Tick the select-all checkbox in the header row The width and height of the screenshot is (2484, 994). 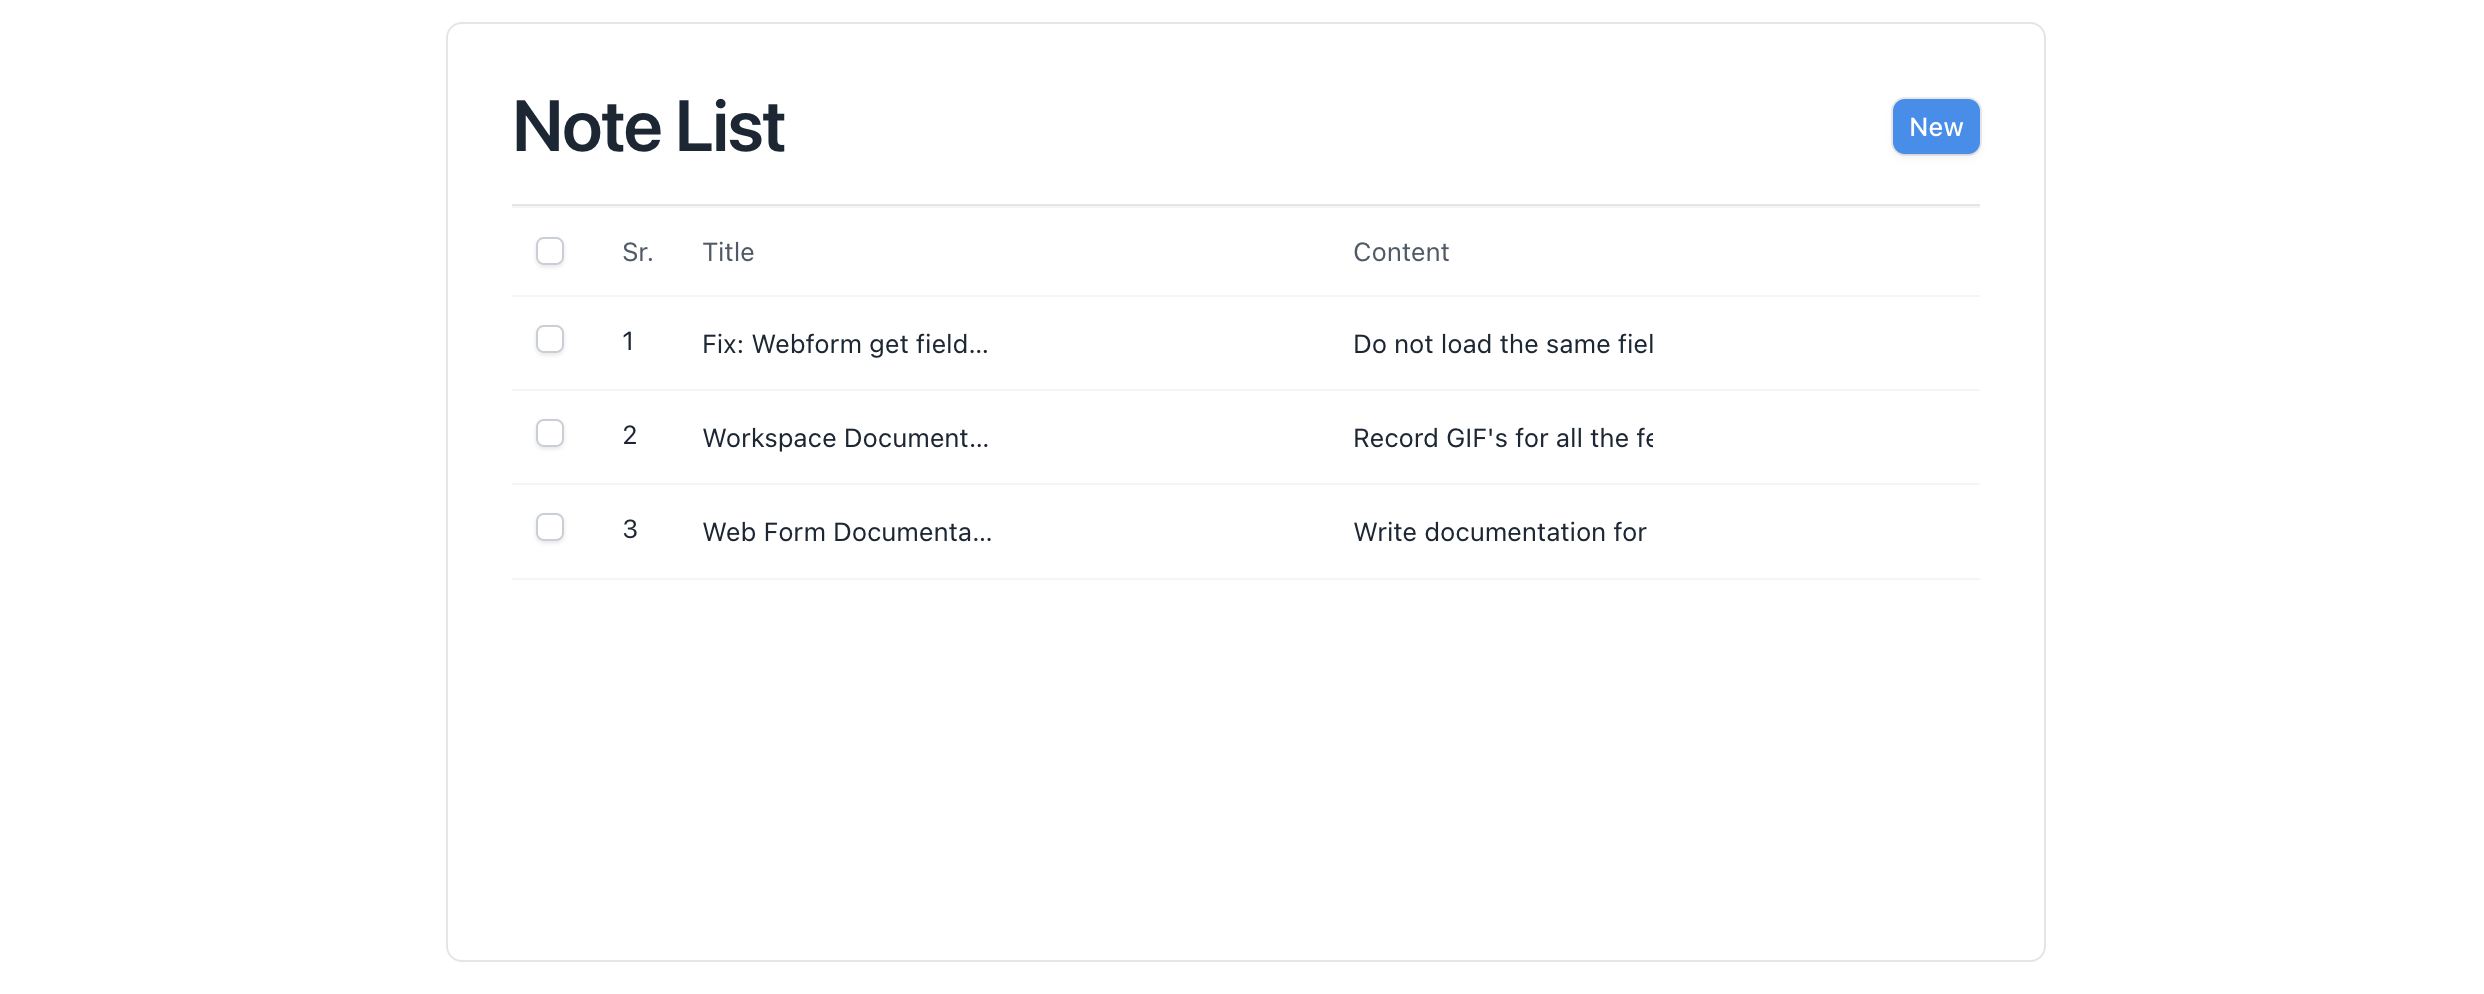(550, 251)
